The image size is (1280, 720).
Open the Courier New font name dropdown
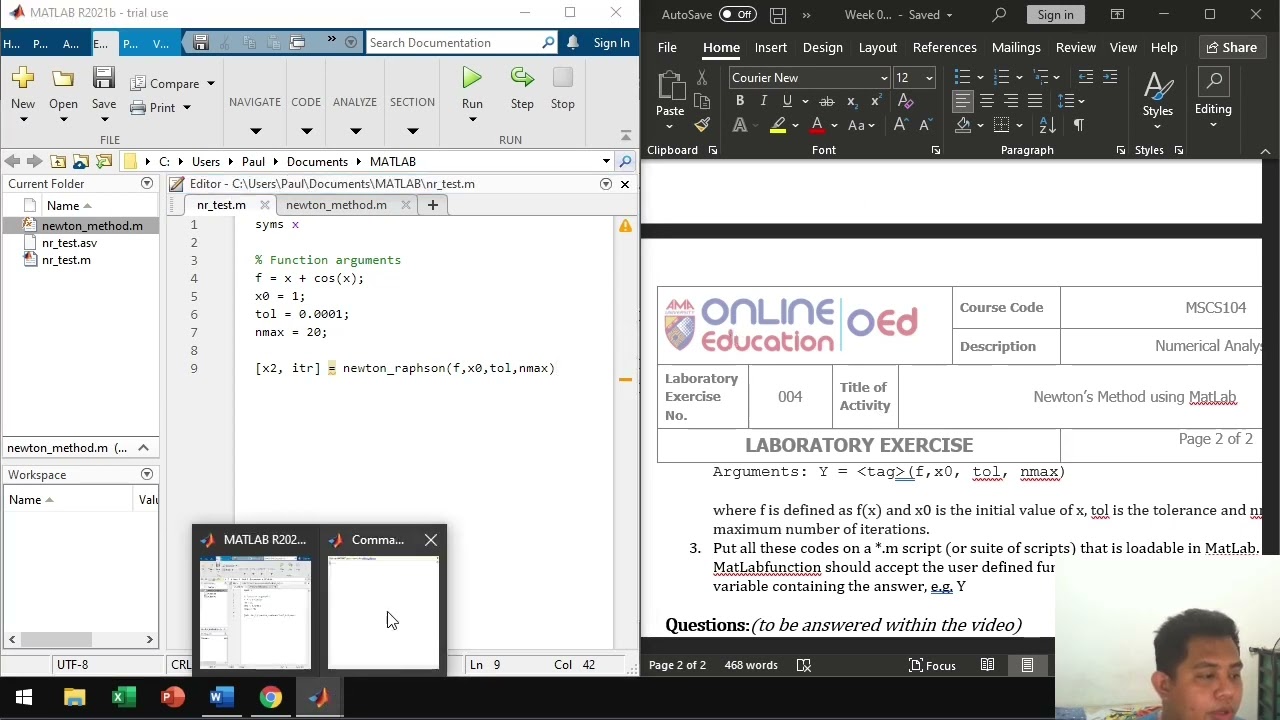[884, 78]
